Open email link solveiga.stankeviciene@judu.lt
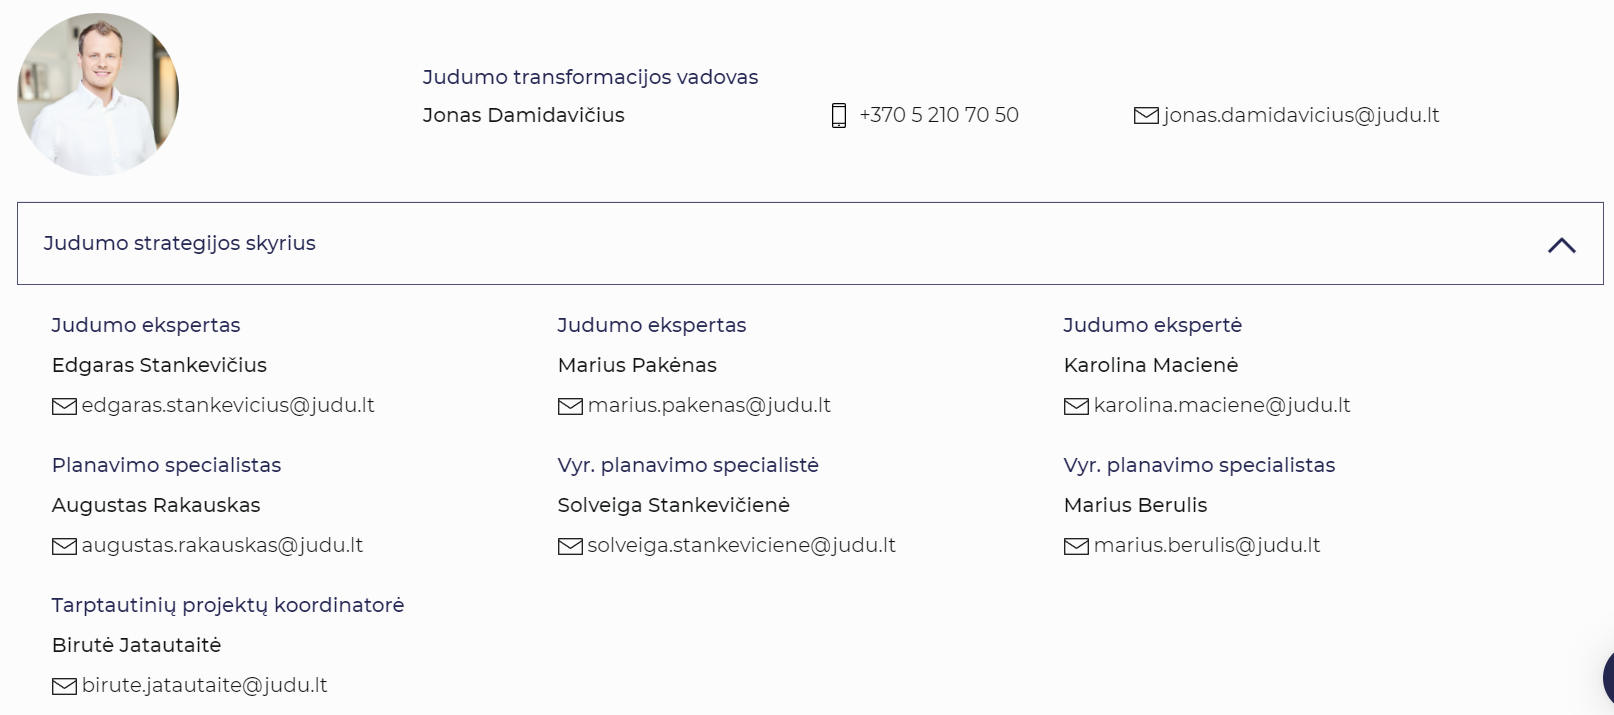Image resolution: width=1614 pixels, height=715 pixels. 741,545
